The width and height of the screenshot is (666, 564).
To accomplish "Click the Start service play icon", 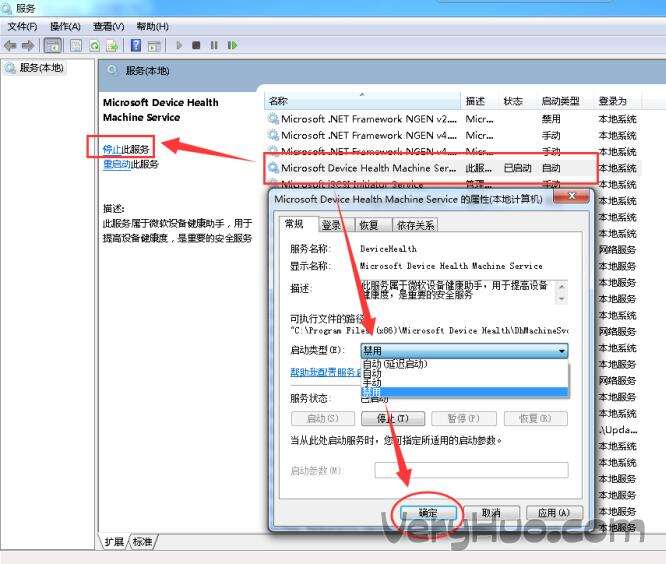I will pyautogui.click(x=179, y=45).
